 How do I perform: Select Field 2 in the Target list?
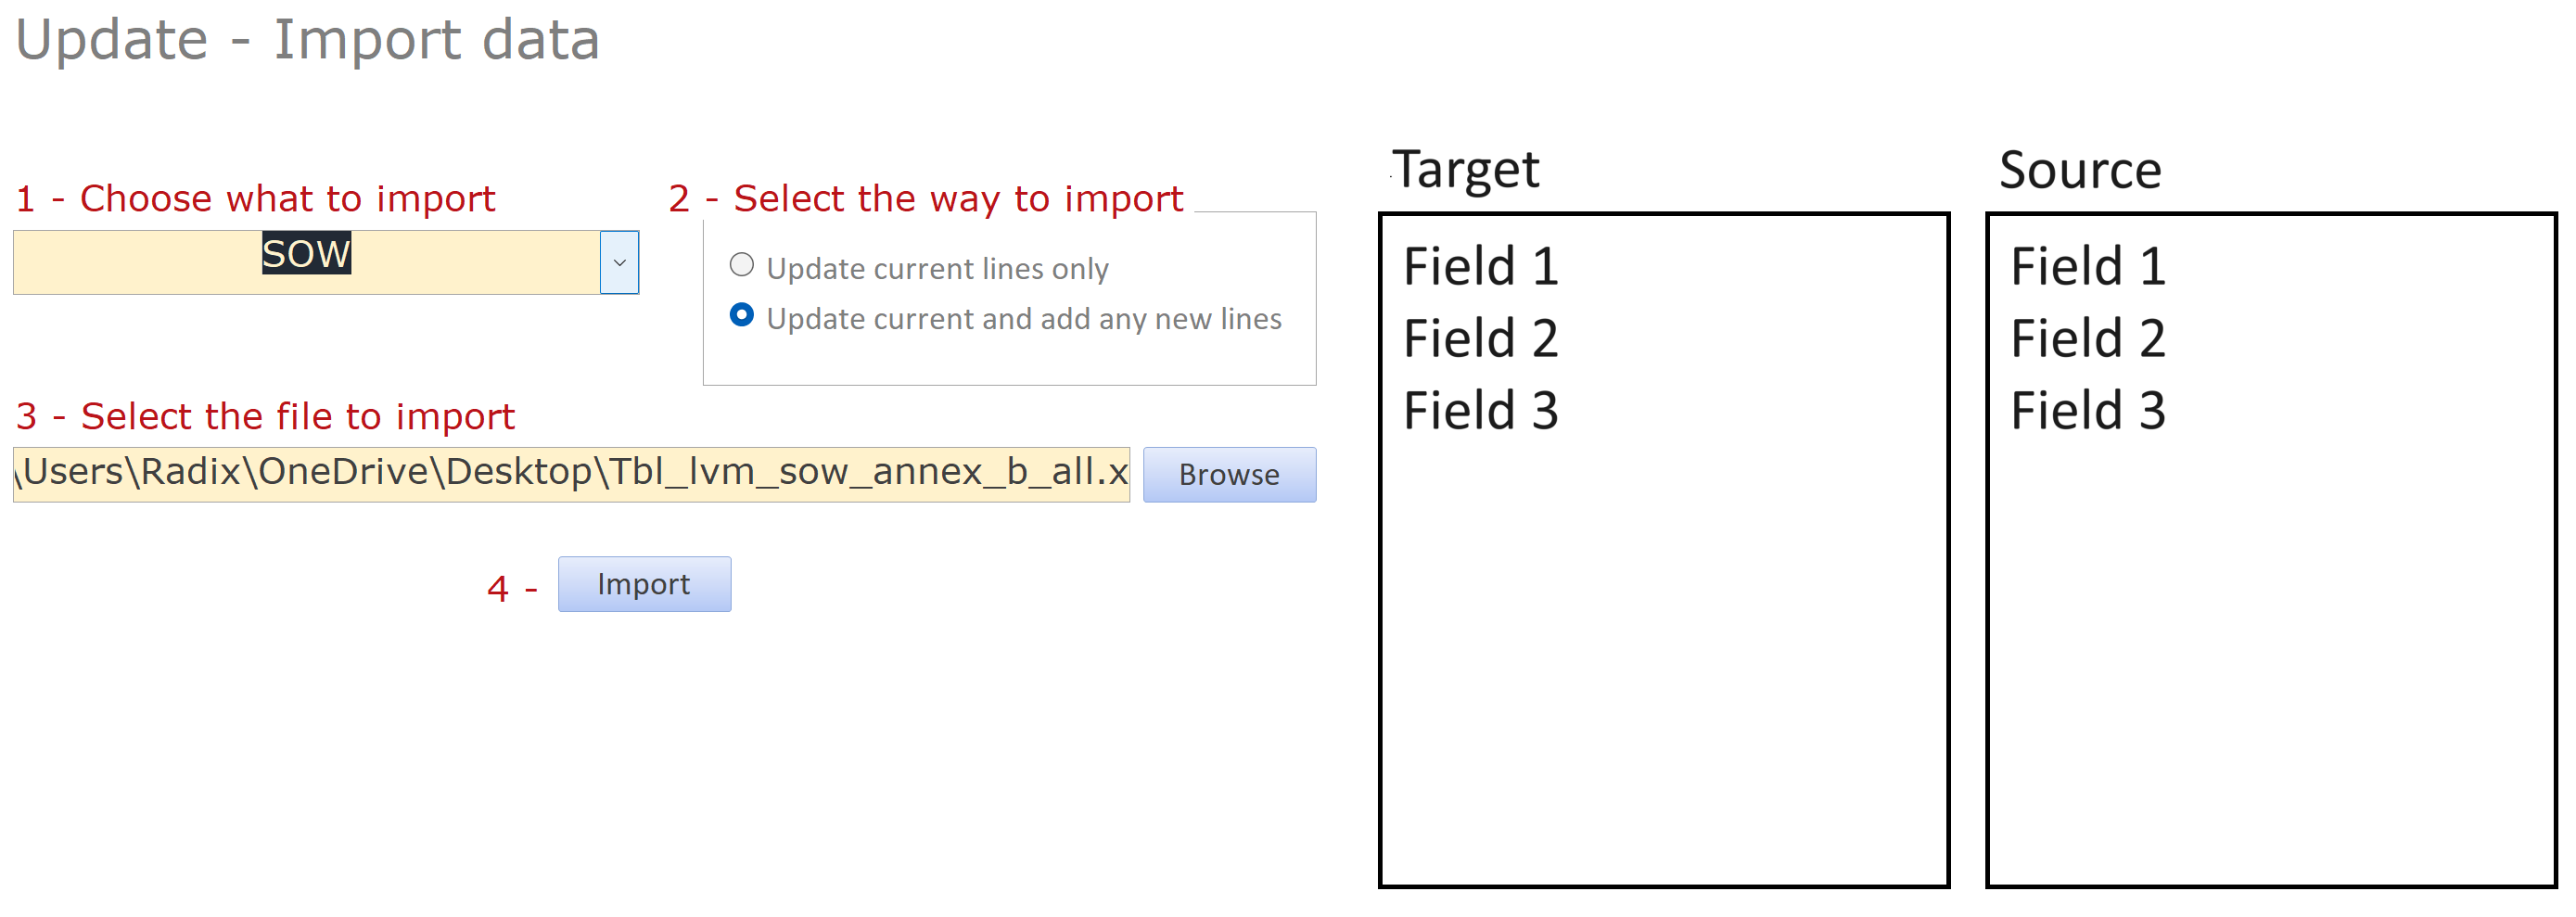coord(1480,339)
